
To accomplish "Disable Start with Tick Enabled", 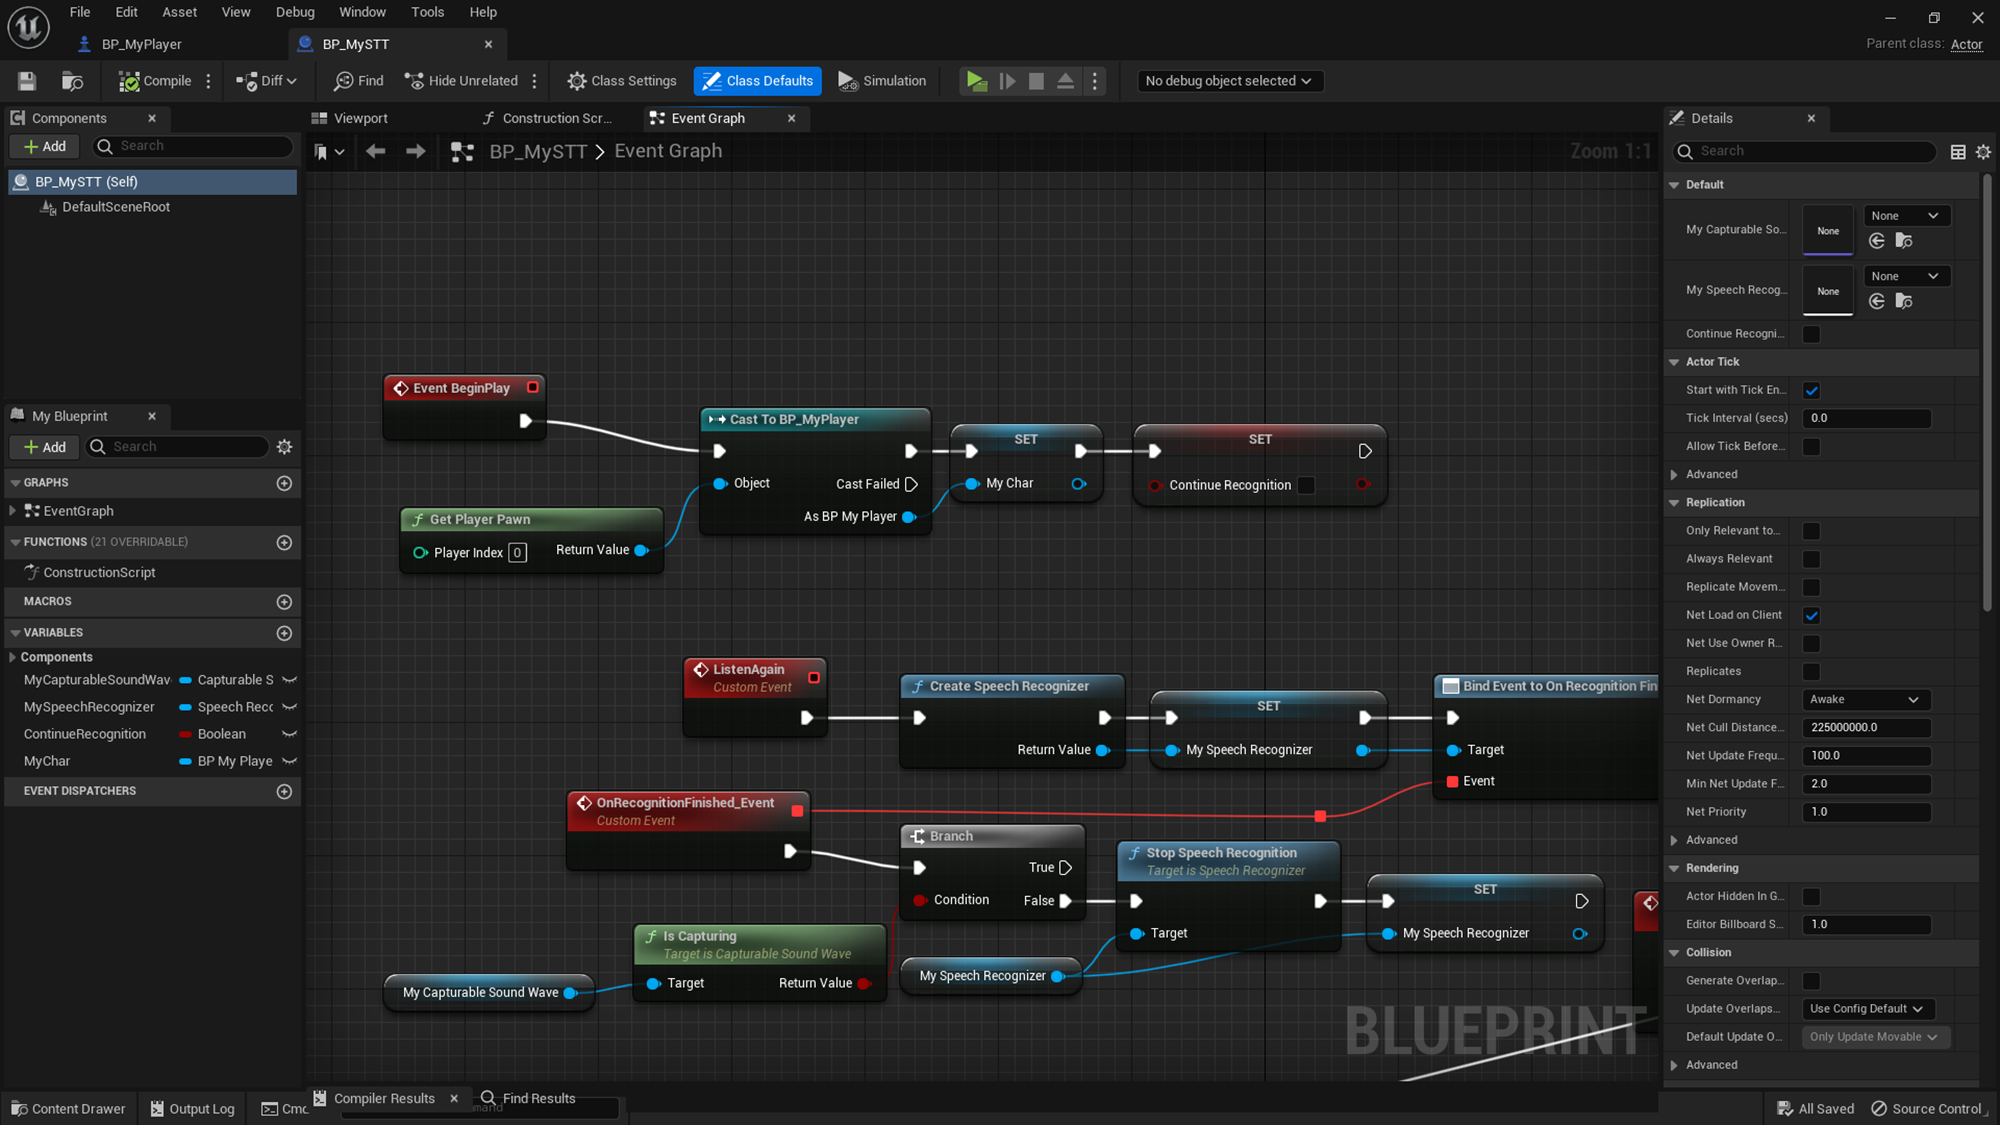I will [x=1811, y=390].
